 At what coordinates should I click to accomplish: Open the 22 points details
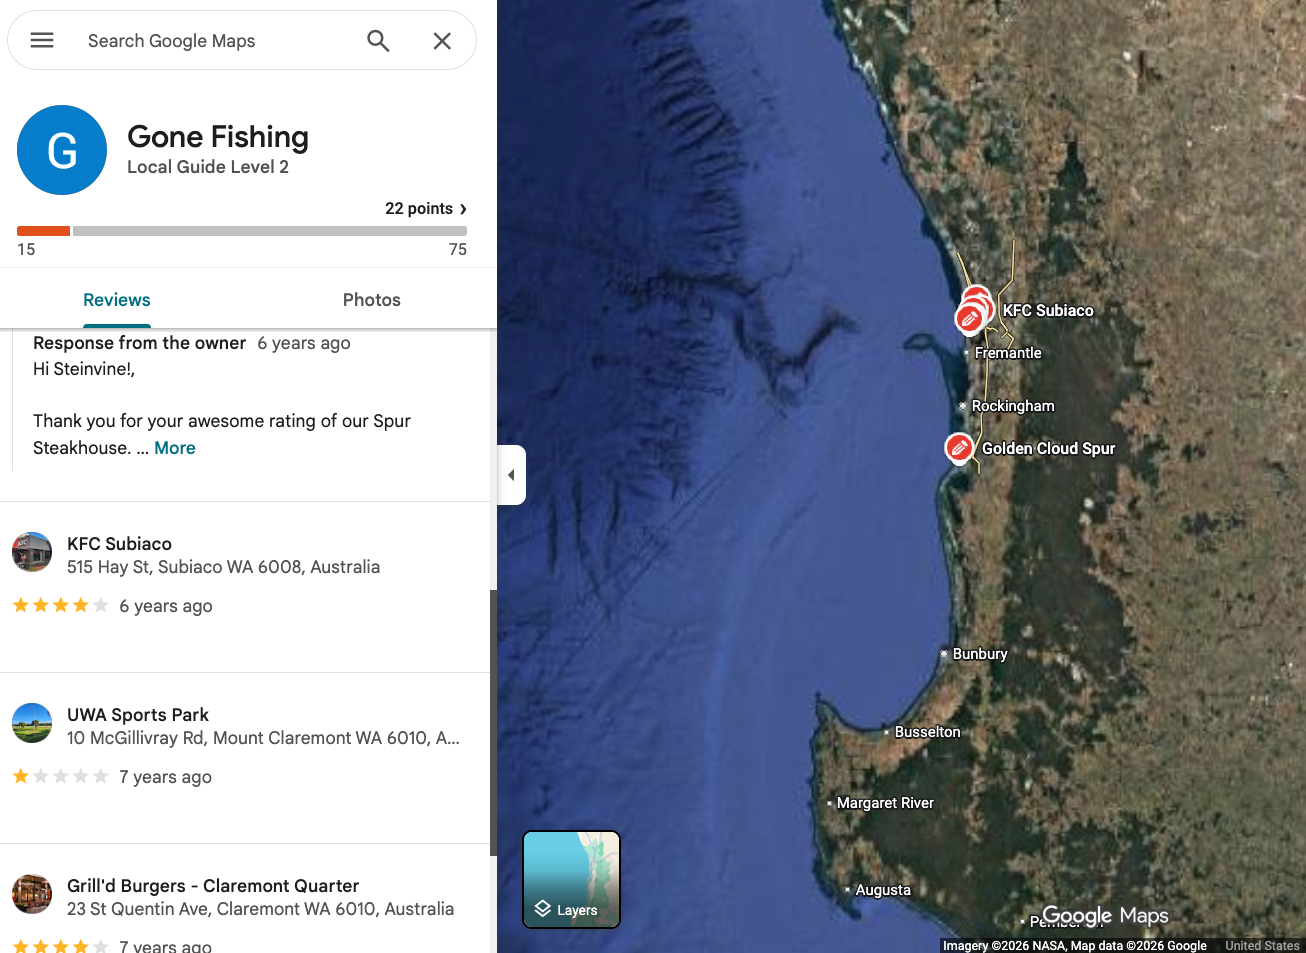pyautogui.click(x=426, y=208)
